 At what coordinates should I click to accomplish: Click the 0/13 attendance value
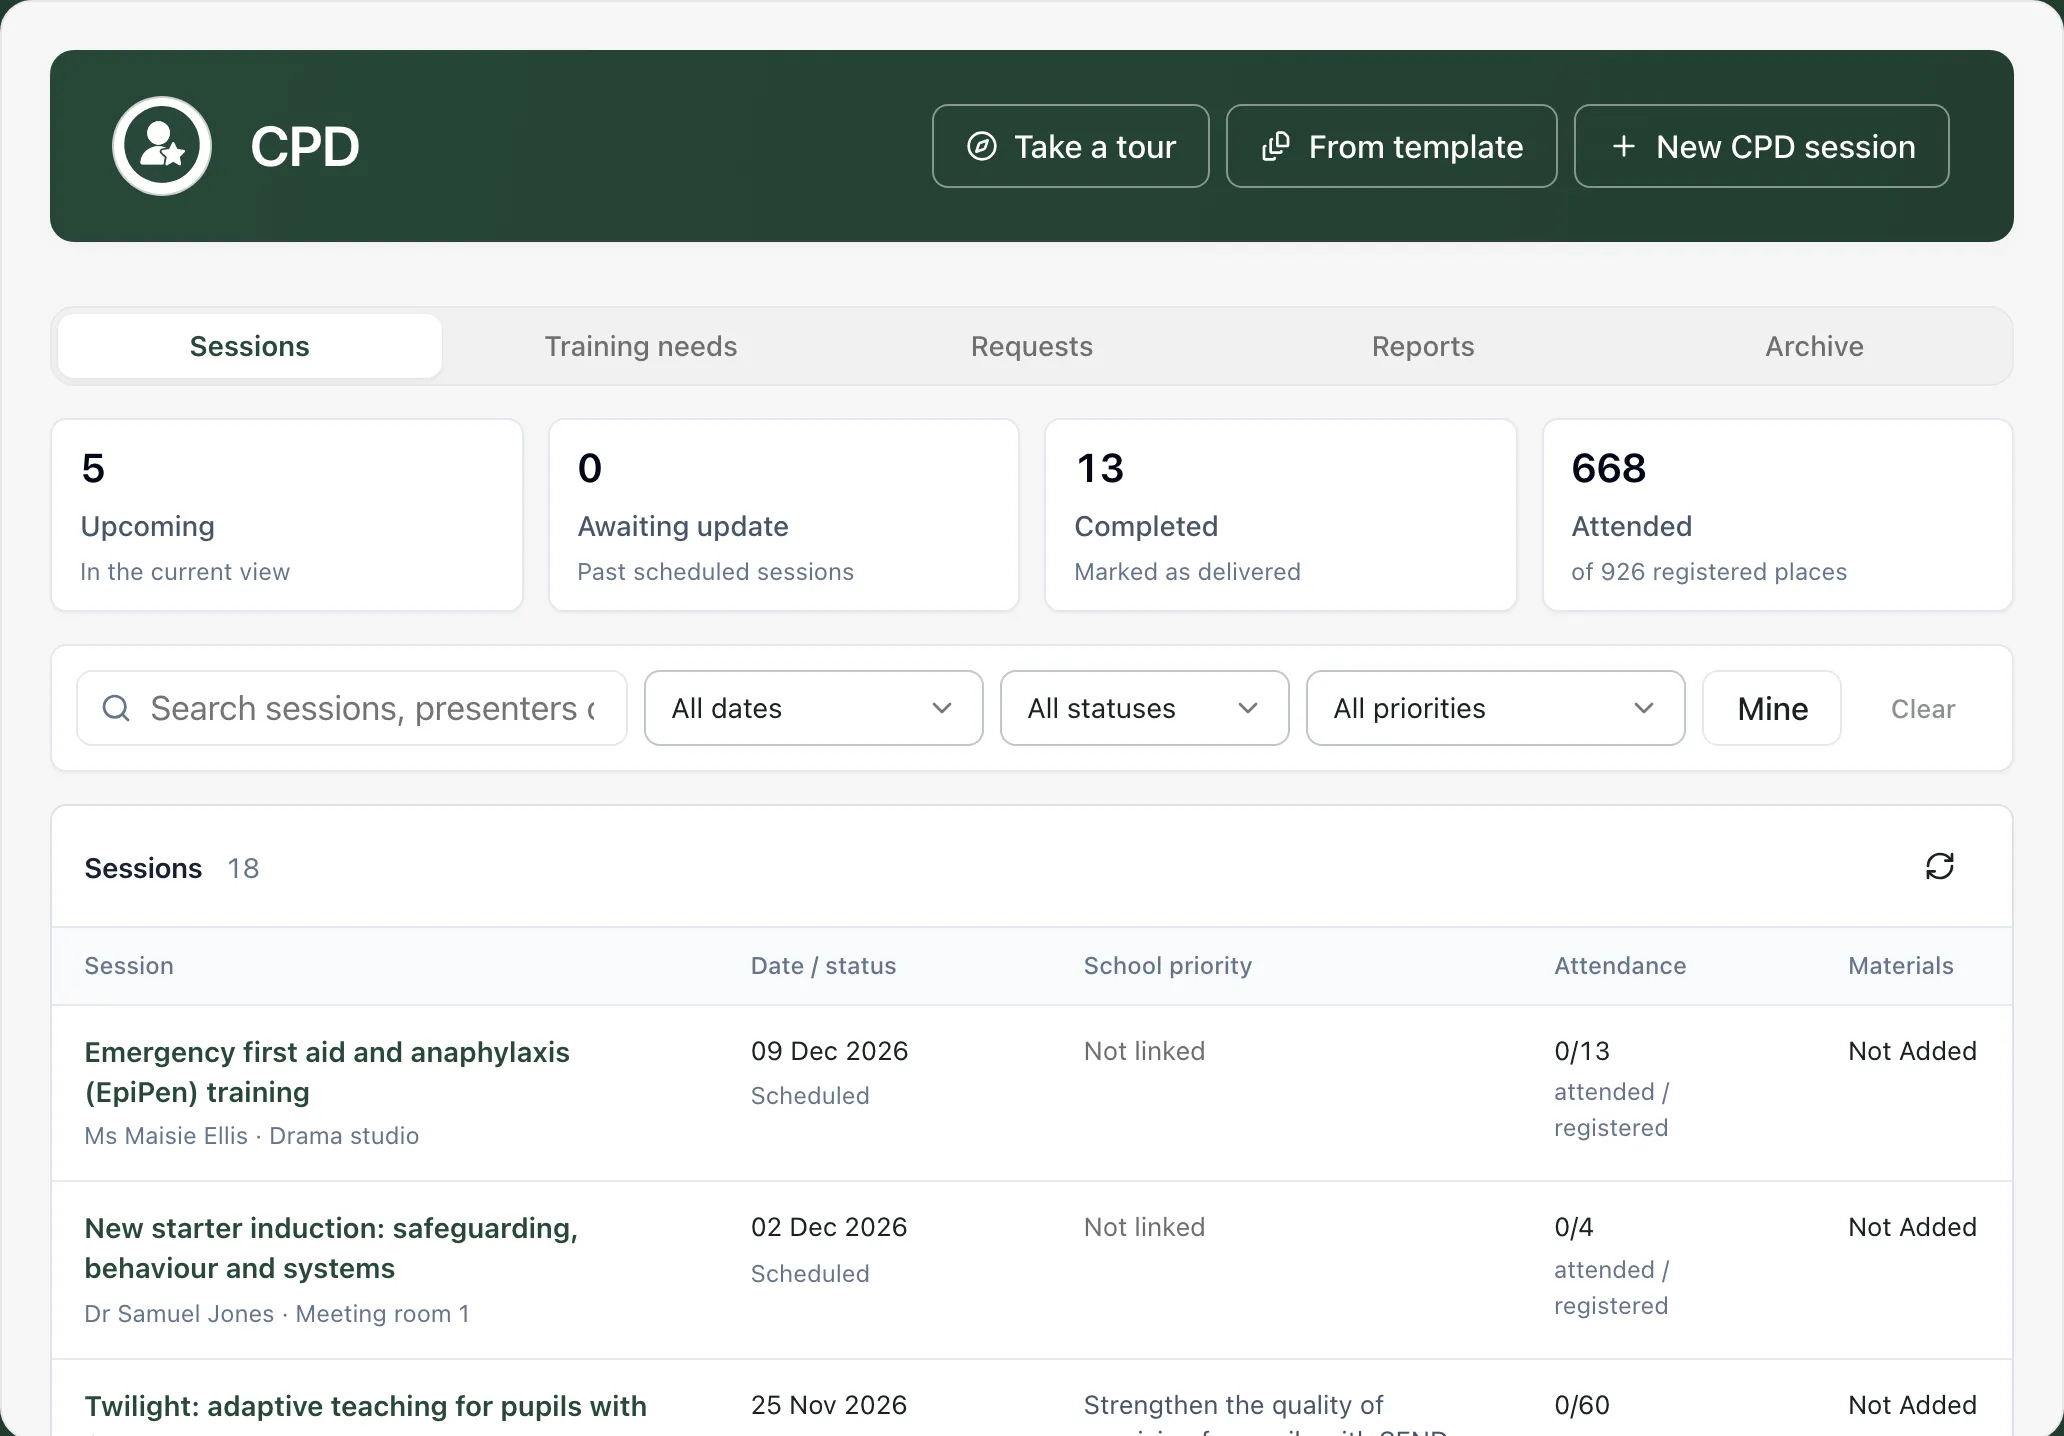point(1582,1051)
